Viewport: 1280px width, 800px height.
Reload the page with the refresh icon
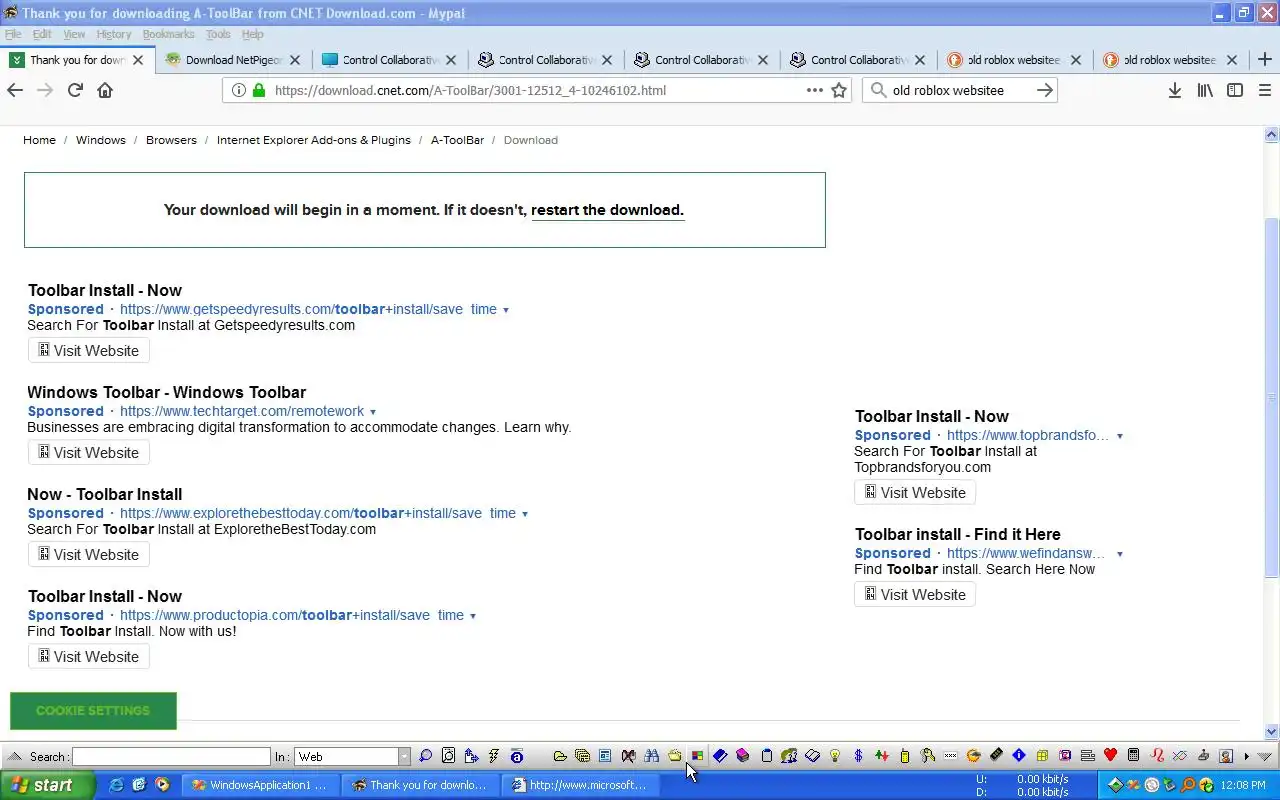tap(75, 90)
